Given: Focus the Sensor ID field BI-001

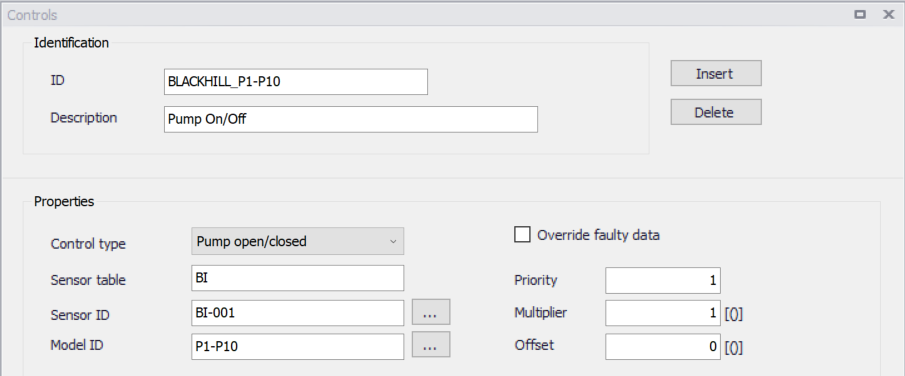Looking at the screenshot, I should coord(297,313).
